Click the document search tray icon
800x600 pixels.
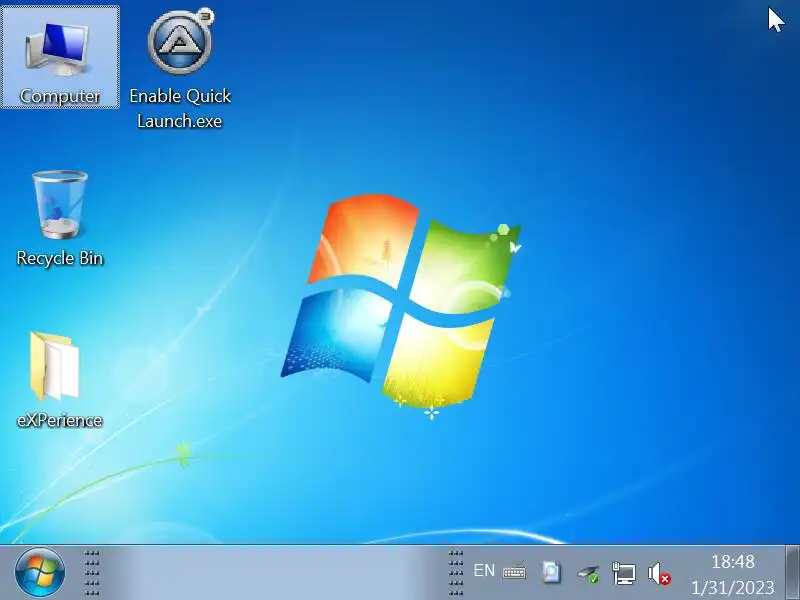click(x=551, y=572)
